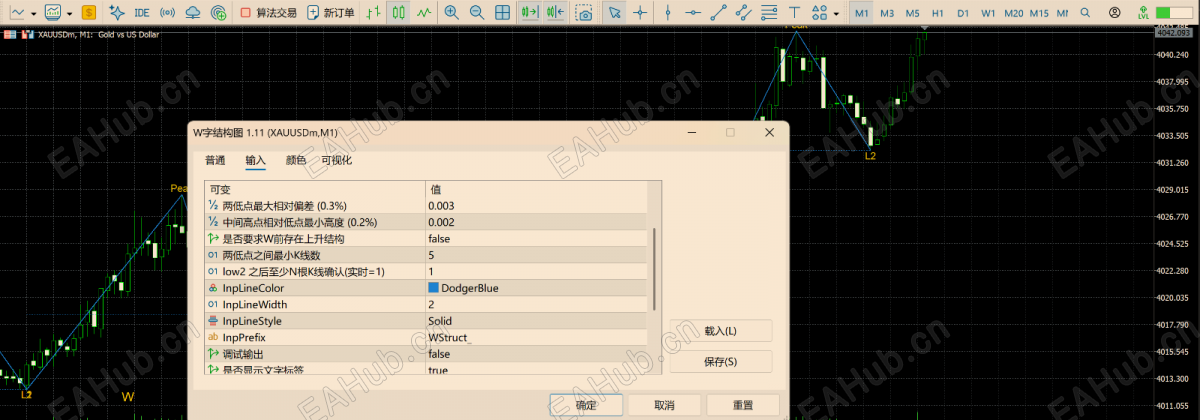Expand the chart type dropdown arrow
Viewport: 1200px width, 420px height.
click(33, 14)
